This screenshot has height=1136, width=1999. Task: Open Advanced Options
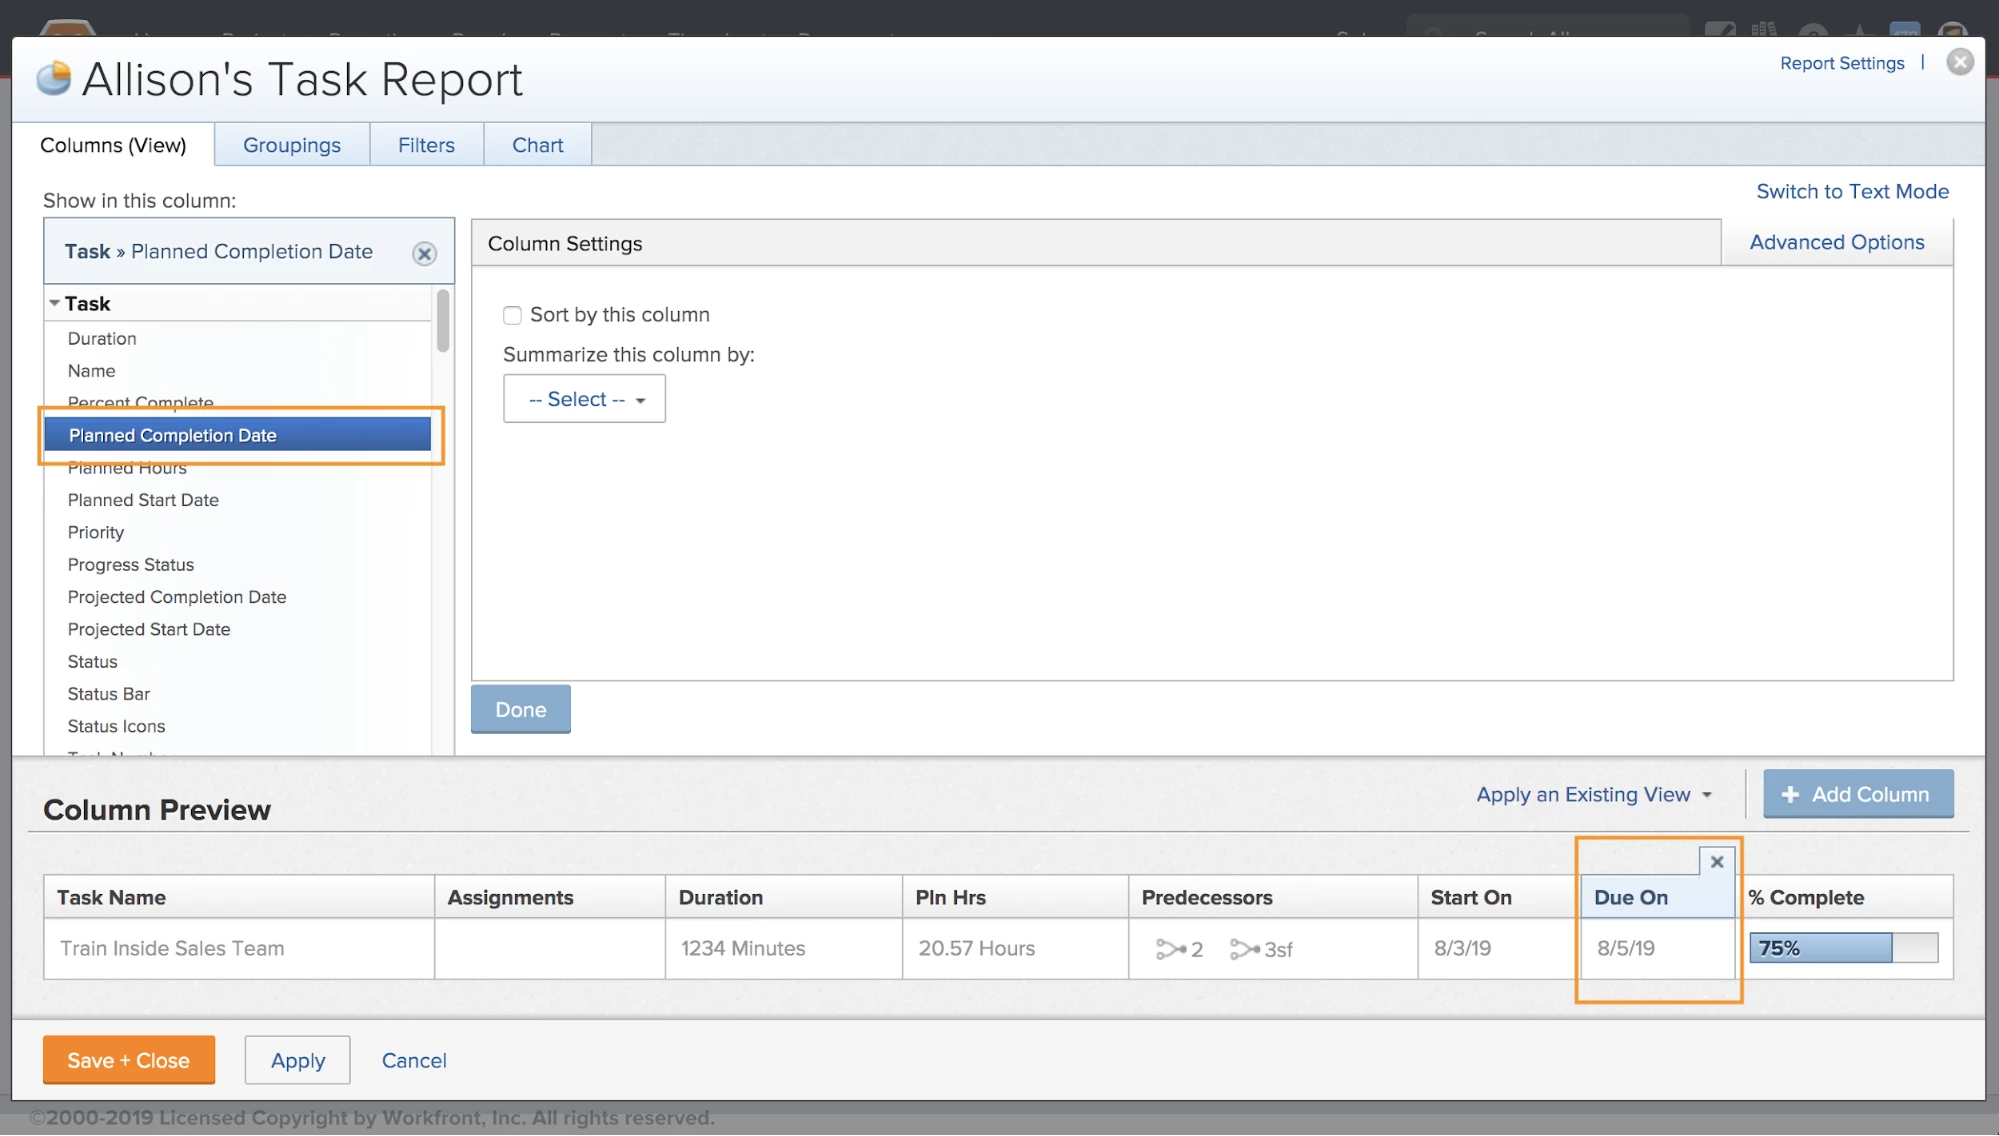point(1836,242)
